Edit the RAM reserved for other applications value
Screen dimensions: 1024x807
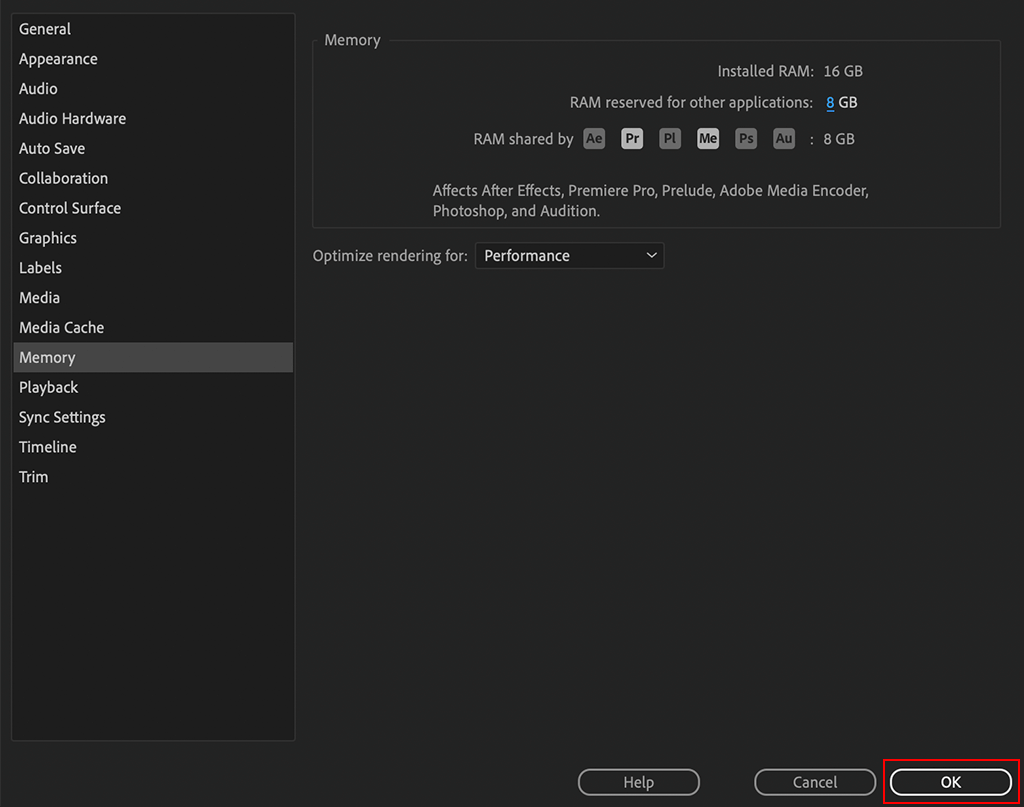coord(830,103)
